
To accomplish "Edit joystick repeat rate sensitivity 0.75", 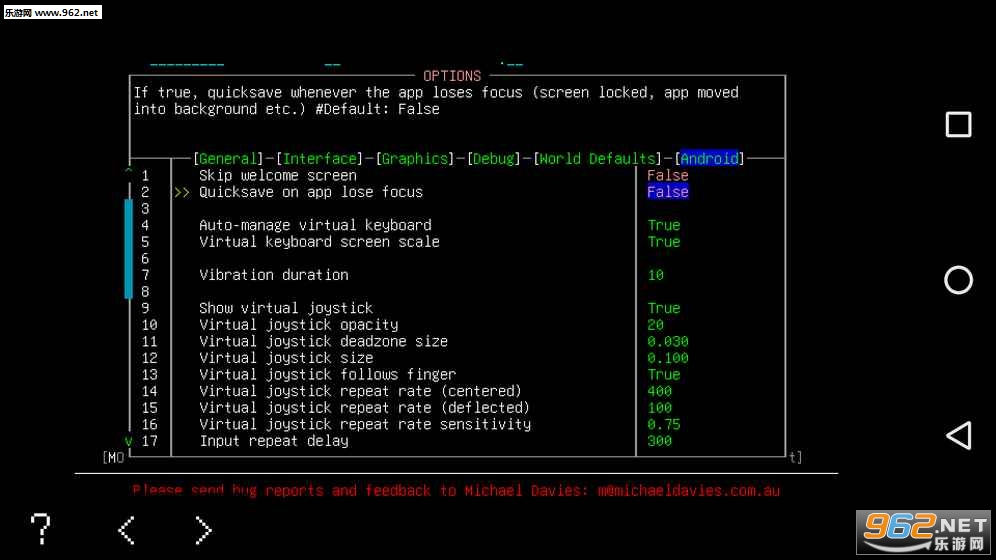I will (663, 424).
